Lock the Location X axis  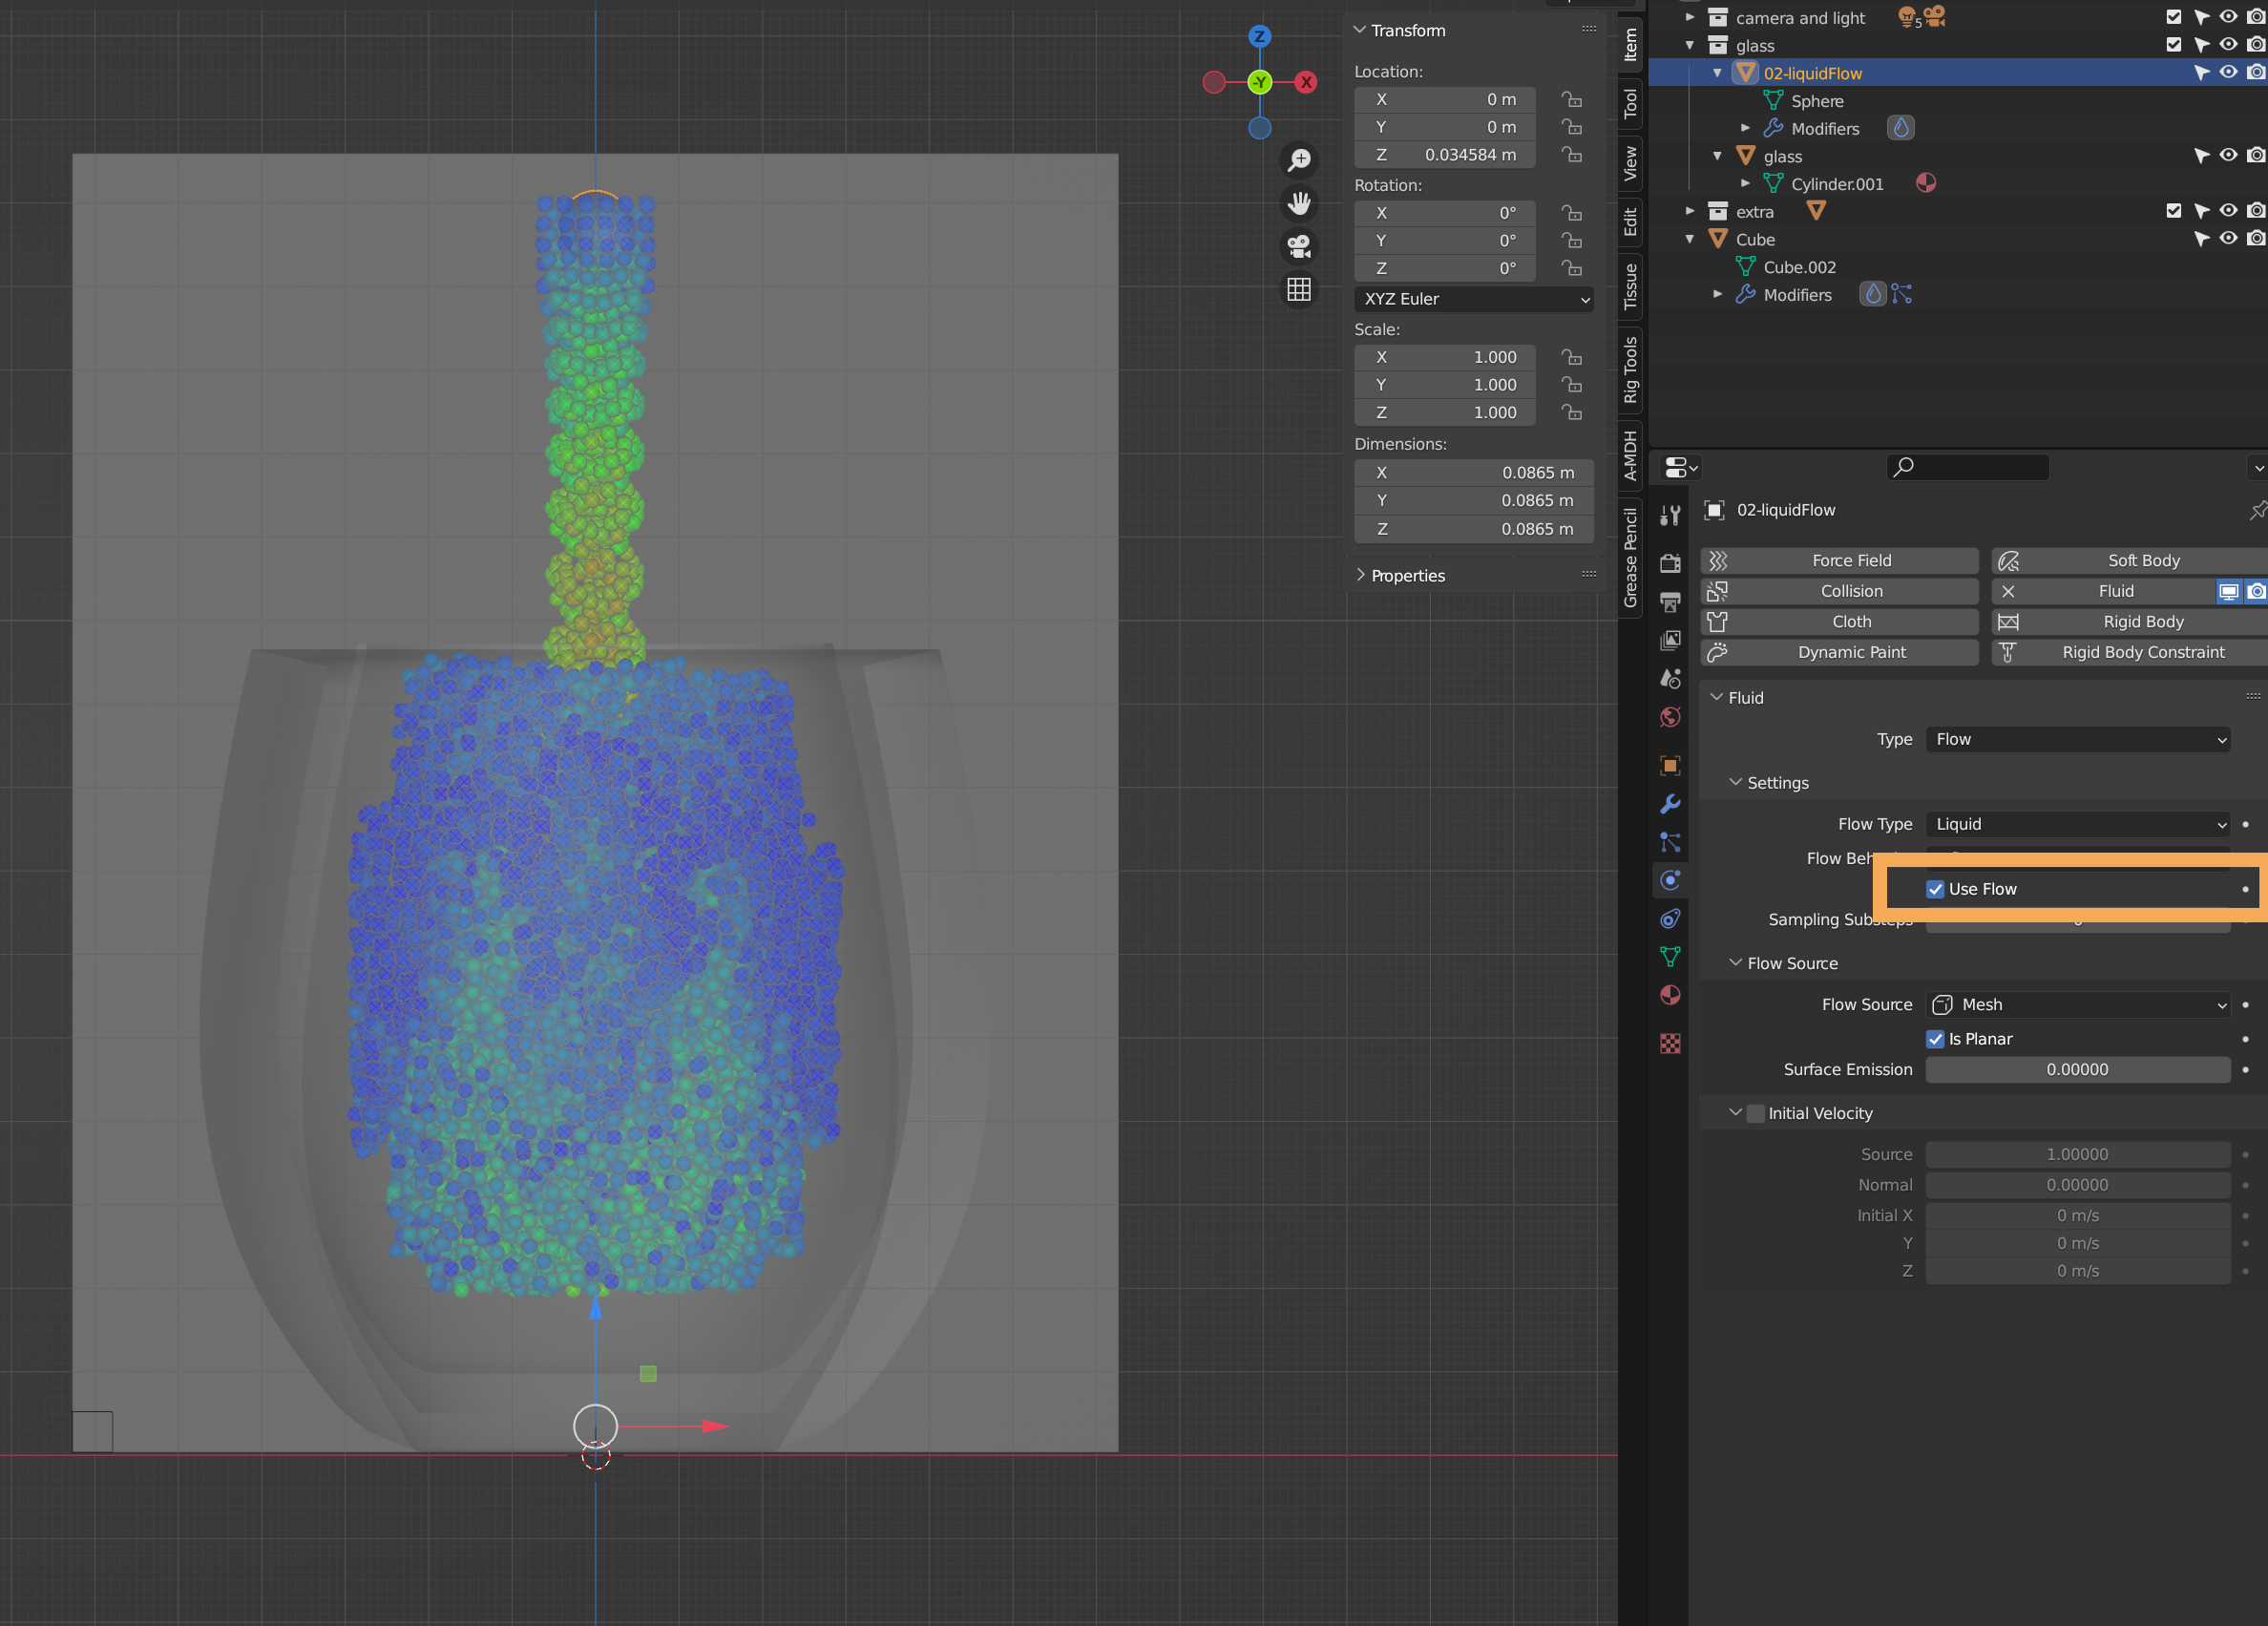click(x=1572, y=99)
